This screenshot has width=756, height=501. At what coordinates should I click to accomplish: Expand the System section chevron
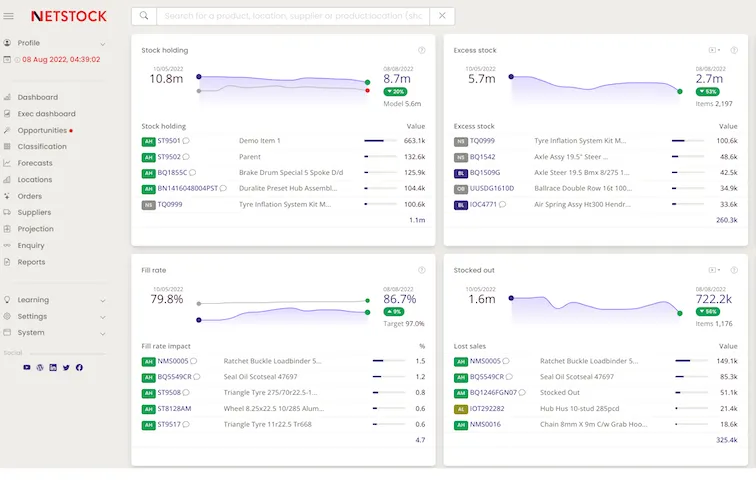[103, 333]
